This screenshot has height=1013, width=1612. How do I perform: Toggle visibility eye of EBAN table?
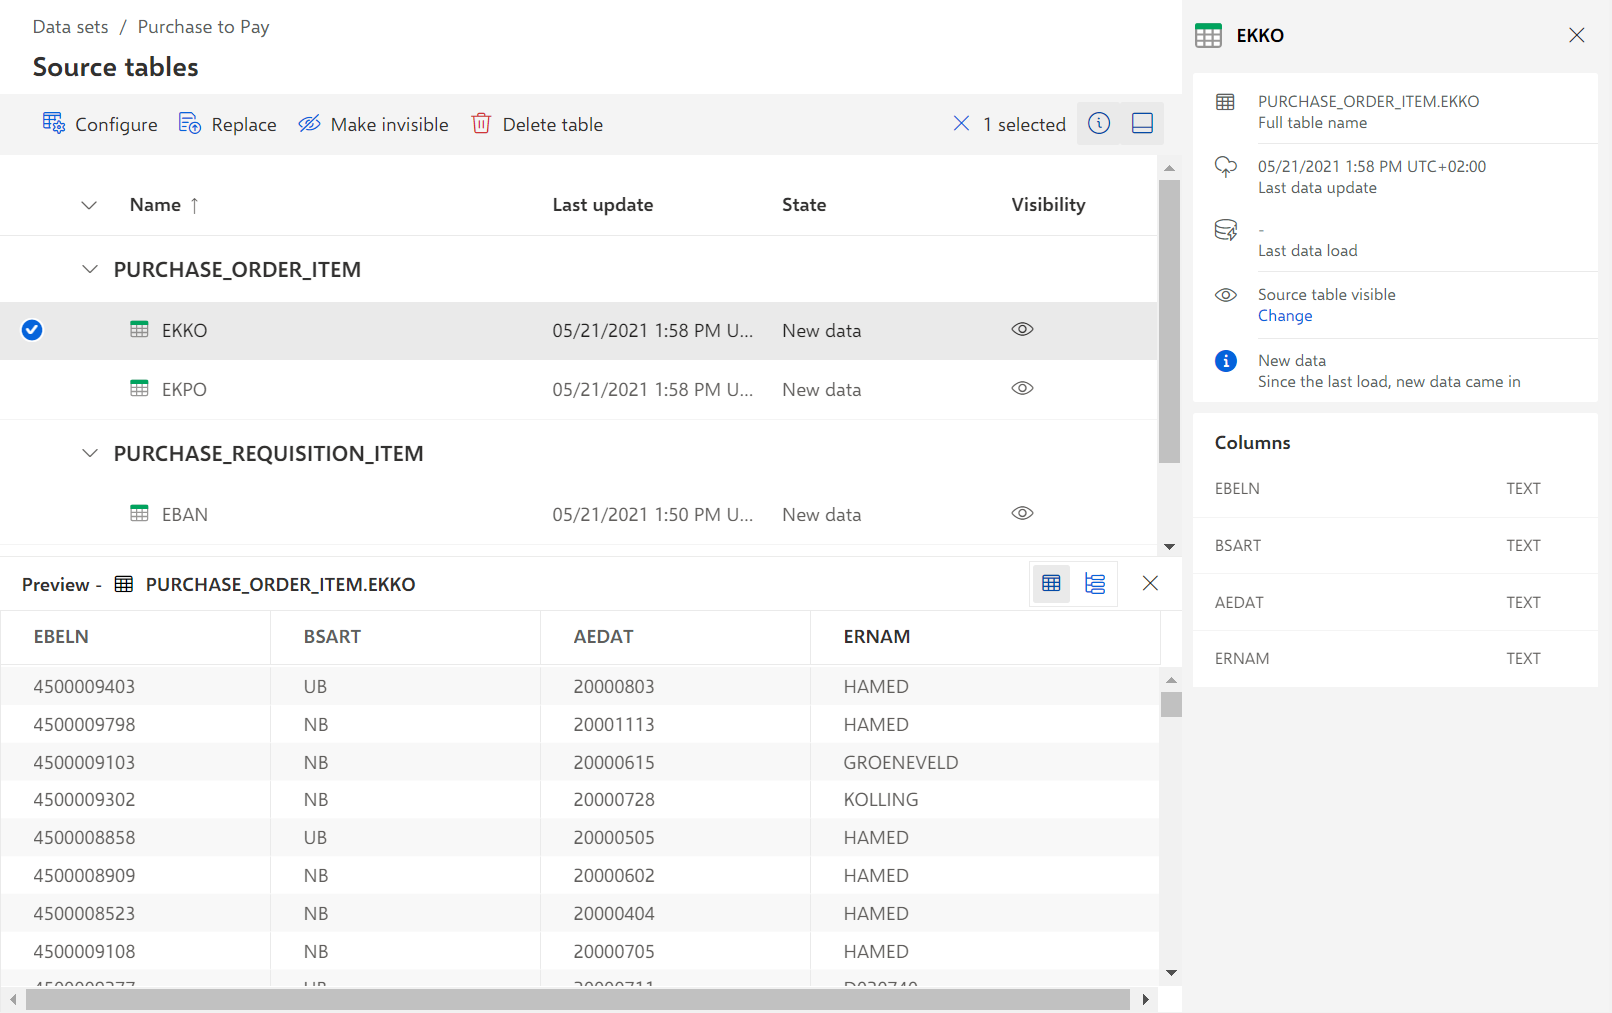click(x=1022, y=513)
